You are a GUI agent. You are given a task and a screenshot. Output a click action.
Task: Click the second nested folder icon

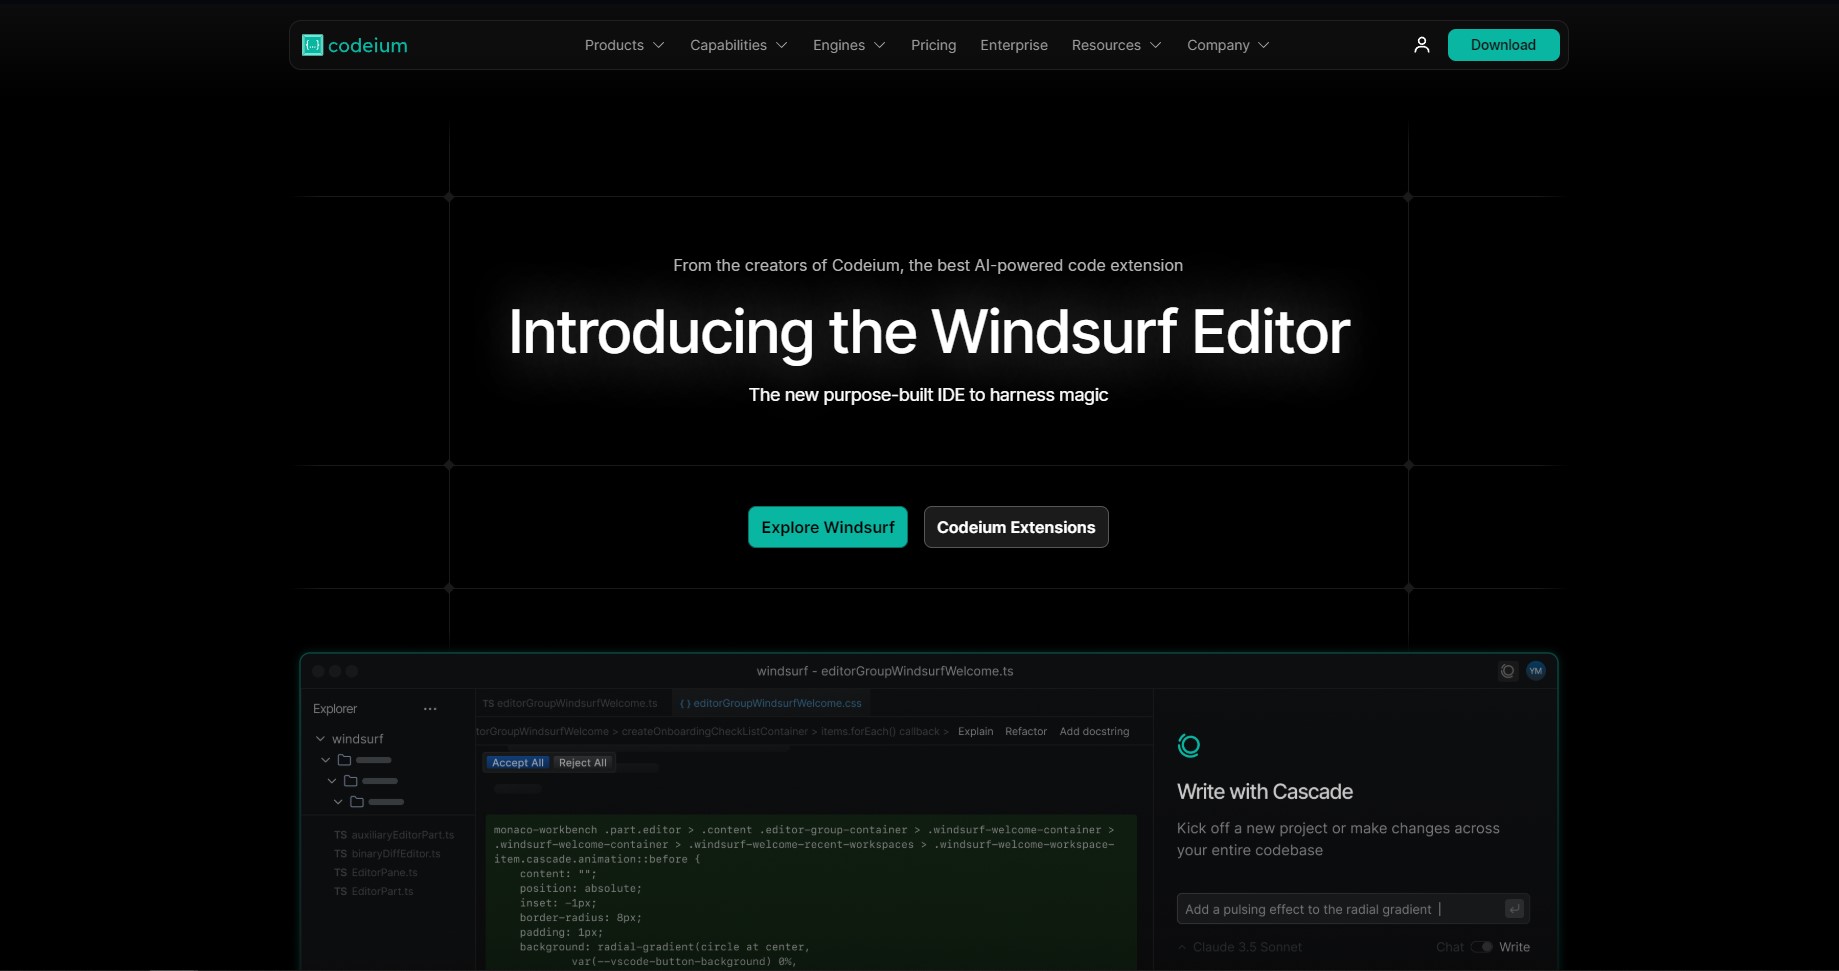click(351, 781)
